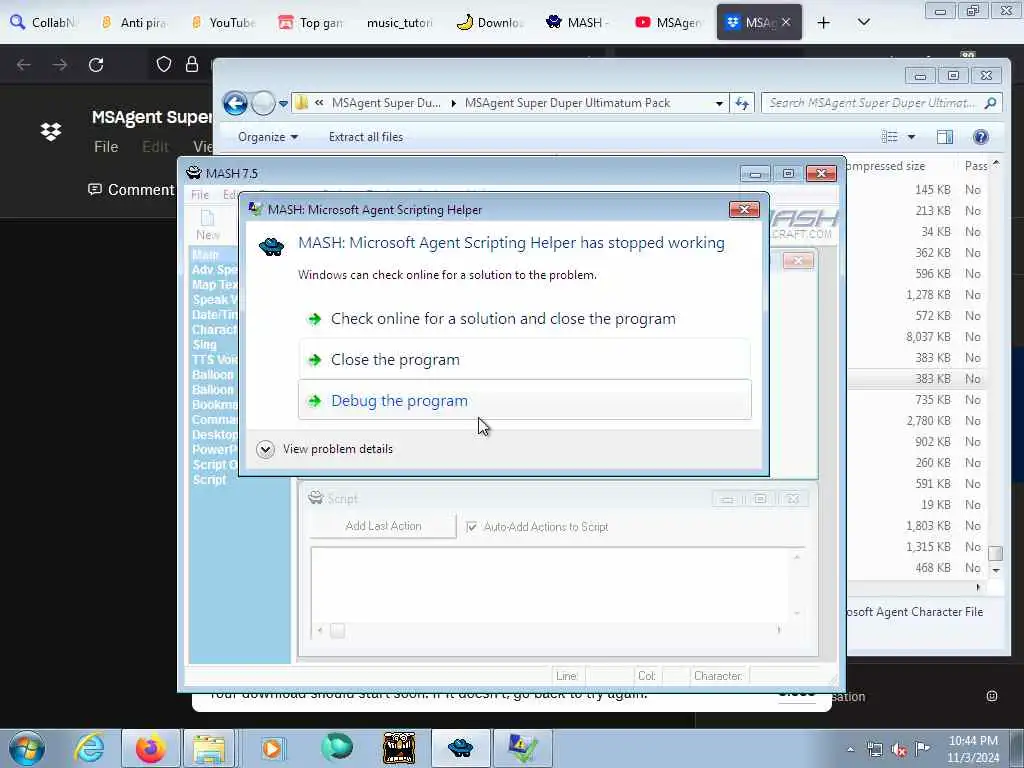This screenshot has height=768, width=1024.
Task: Click the Explorer back navigation button
Action: [235, 103]
